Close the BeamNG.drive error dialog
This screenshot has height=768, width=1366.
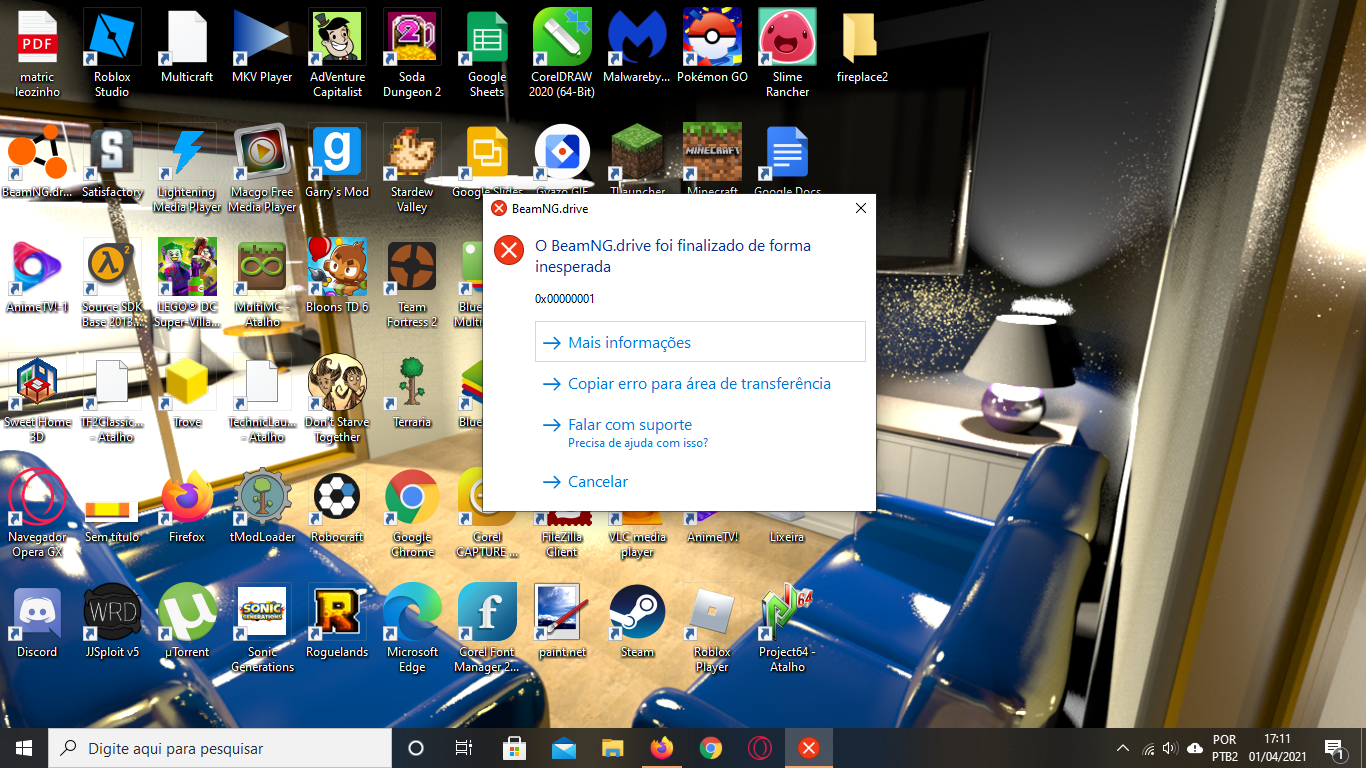860,208
